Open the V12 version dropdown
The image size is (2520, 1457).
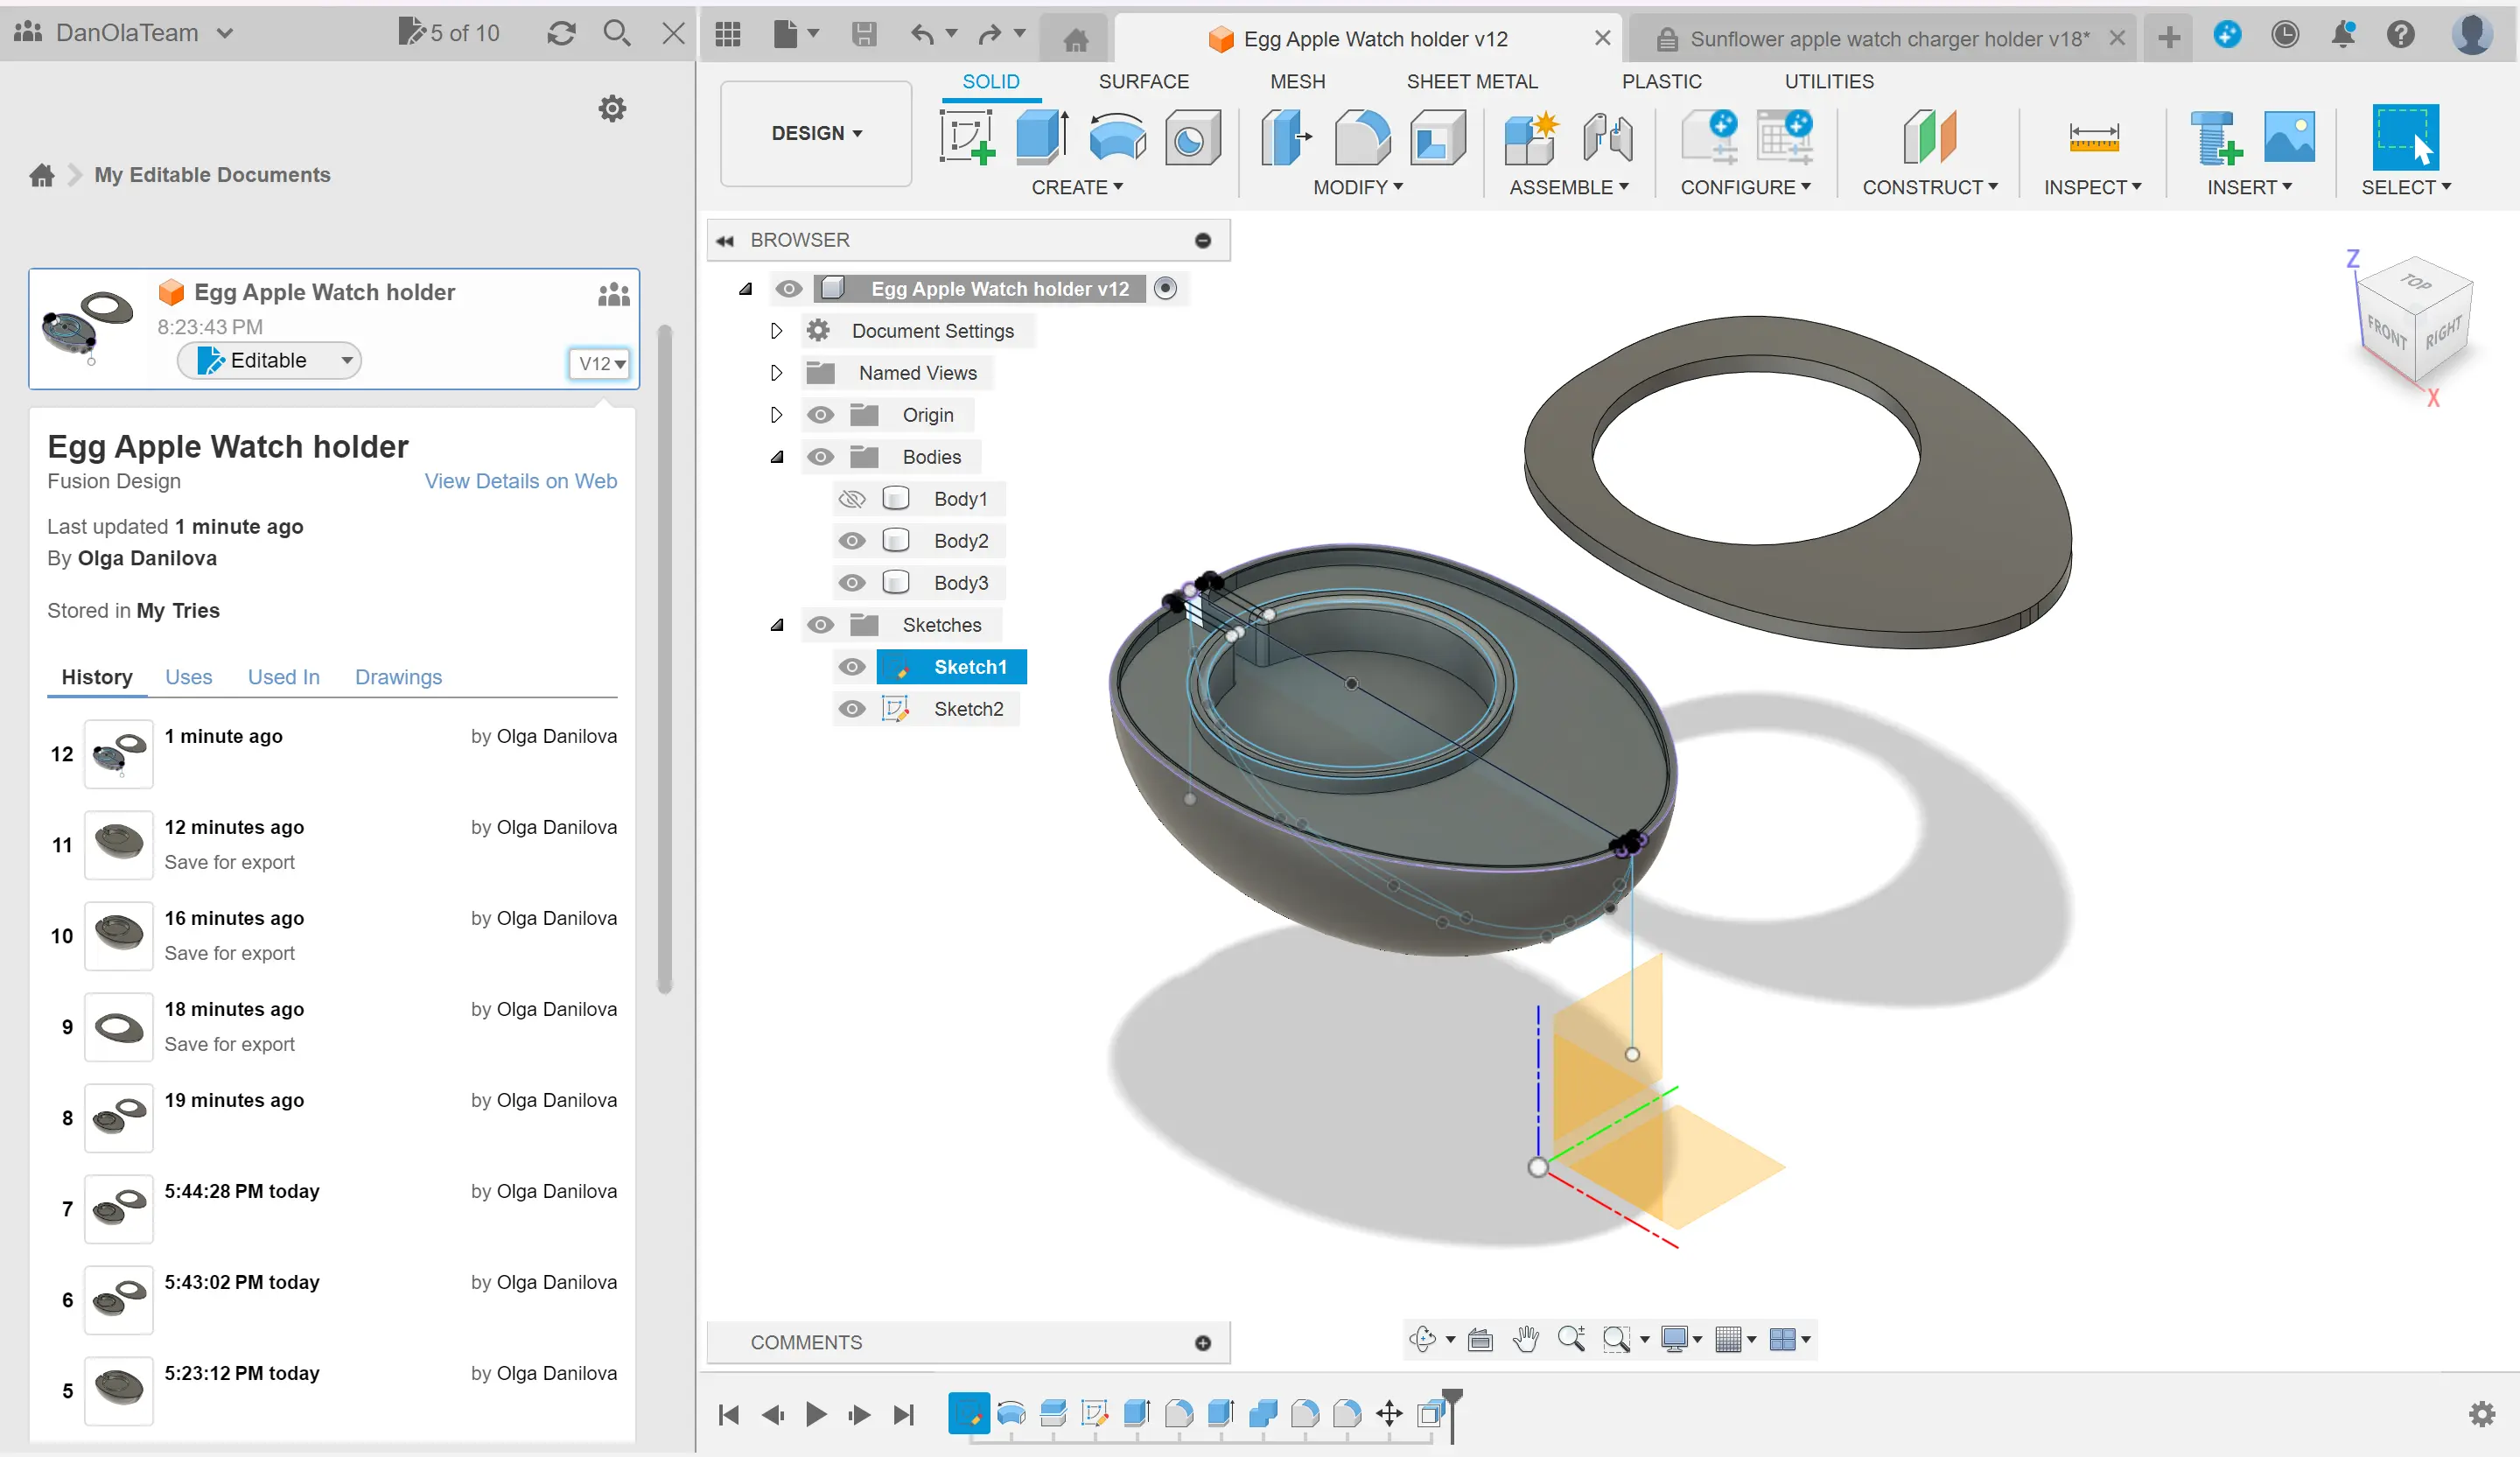tap(600, 364)
